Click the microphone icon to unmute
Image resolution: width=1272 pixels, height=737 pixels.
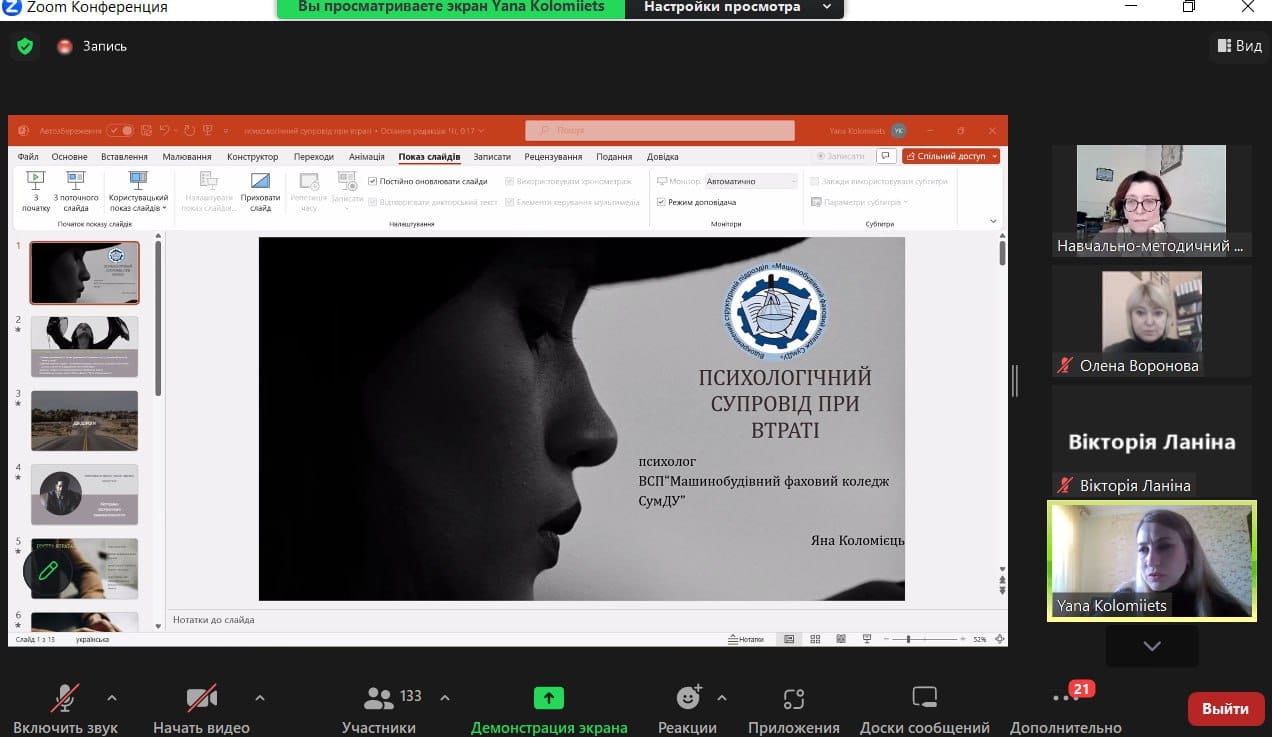(x=66, y=698)
